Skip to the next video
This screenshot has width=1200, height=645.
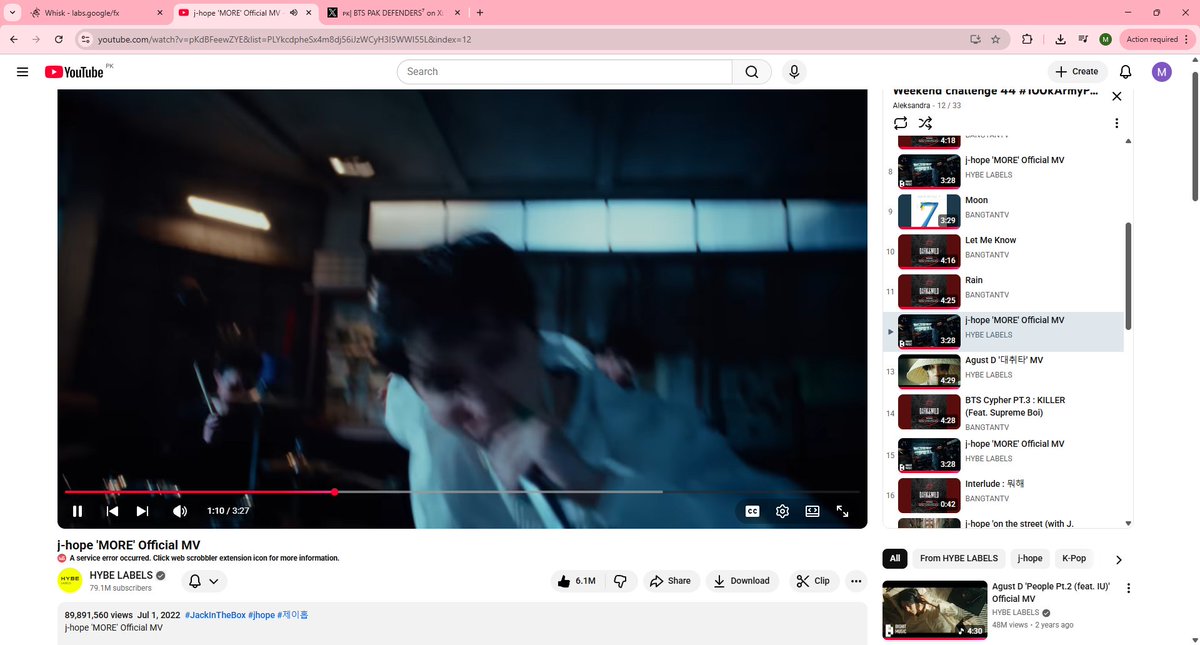click(142, 511)
